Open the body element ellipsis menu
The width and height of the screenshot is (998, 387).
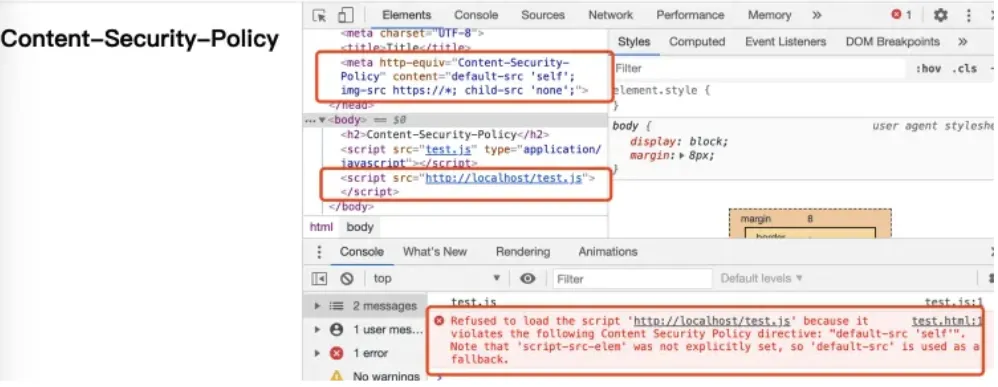pos(310,120)
